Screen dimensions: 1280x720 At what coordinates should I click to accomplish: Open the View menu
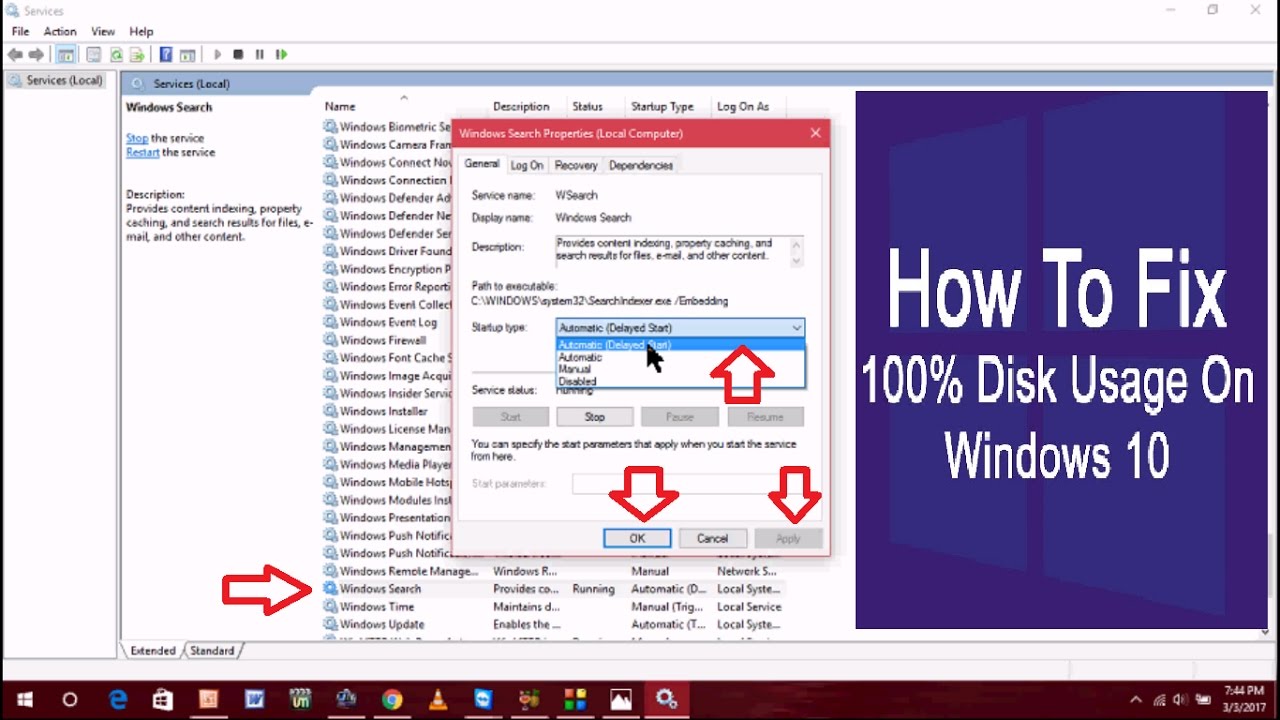point(104,32)
